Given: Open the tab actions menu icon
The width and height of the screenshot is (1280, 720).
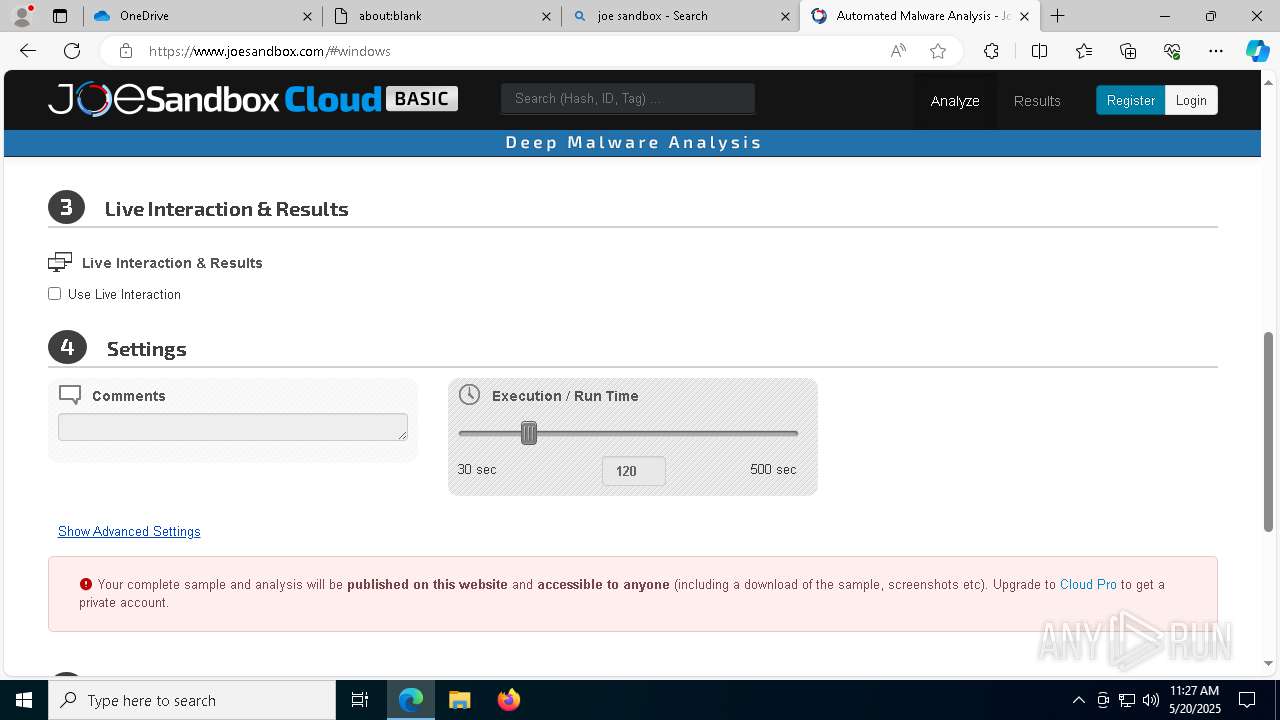Looking at the screenshot, I should coord(60,16).
